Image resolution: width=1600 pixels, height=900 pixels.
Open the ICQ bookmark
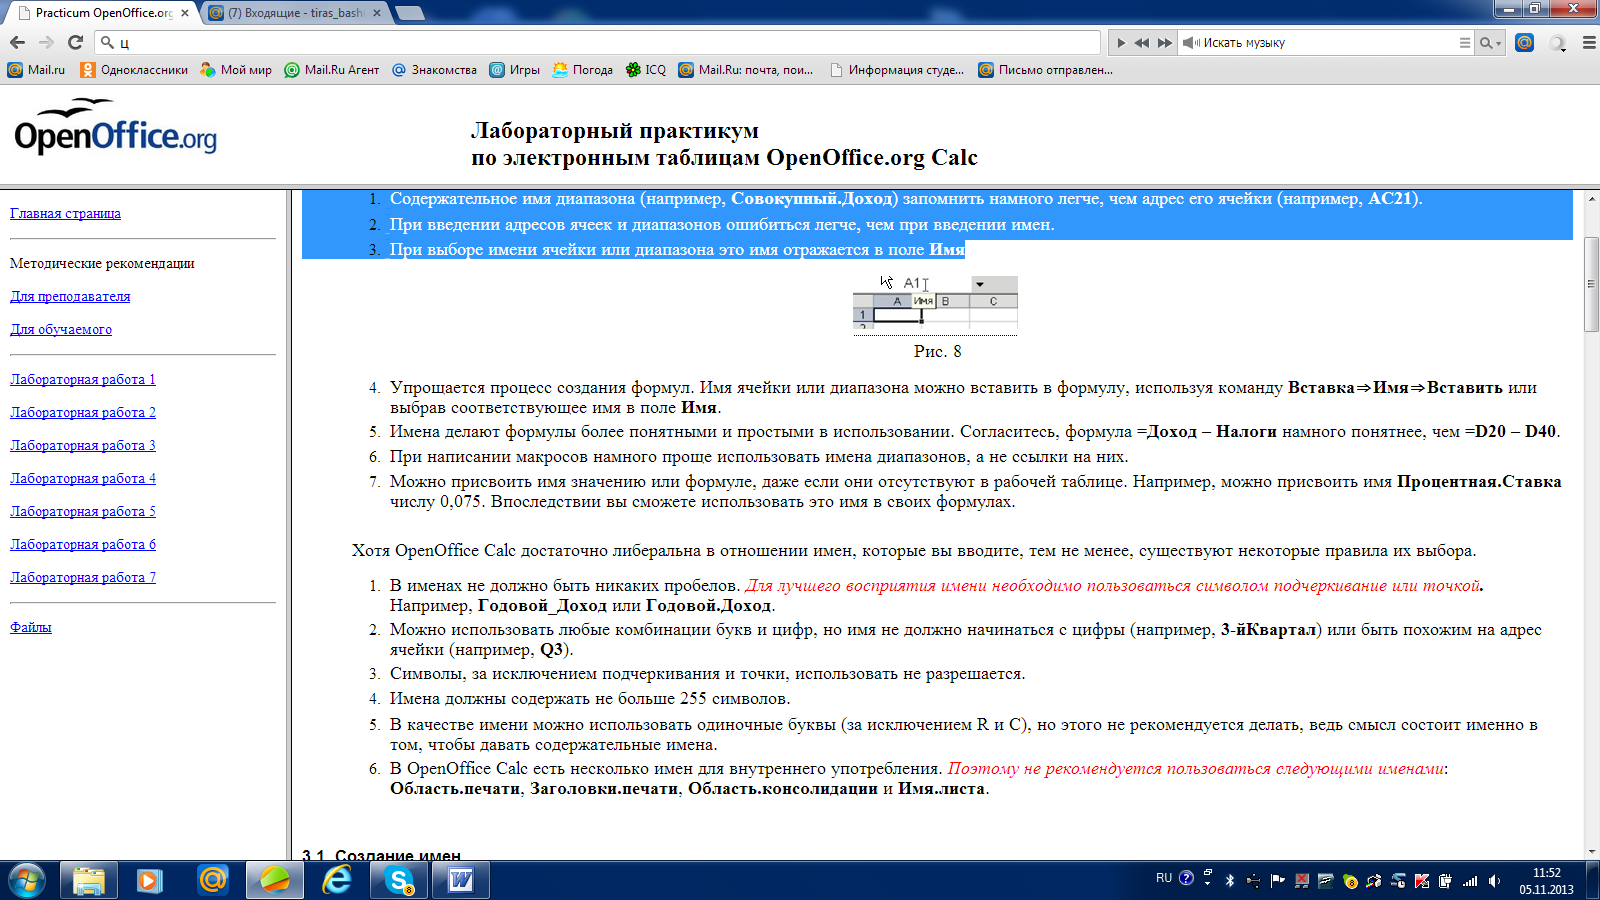(646, 70)
